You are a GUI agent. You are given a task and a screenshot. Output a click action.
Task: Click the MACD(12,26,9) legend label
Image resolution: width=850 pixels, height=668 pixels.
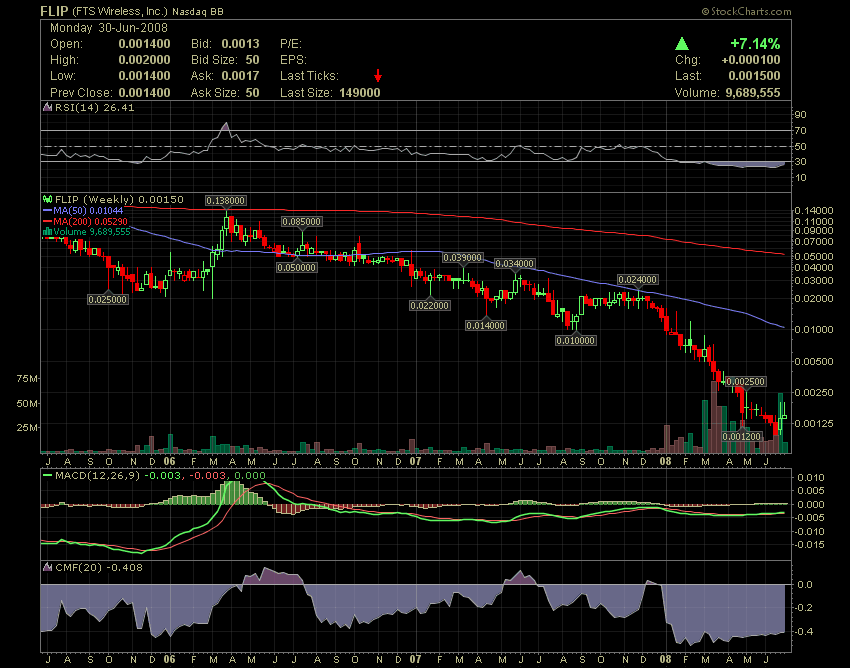pos(96,476)
